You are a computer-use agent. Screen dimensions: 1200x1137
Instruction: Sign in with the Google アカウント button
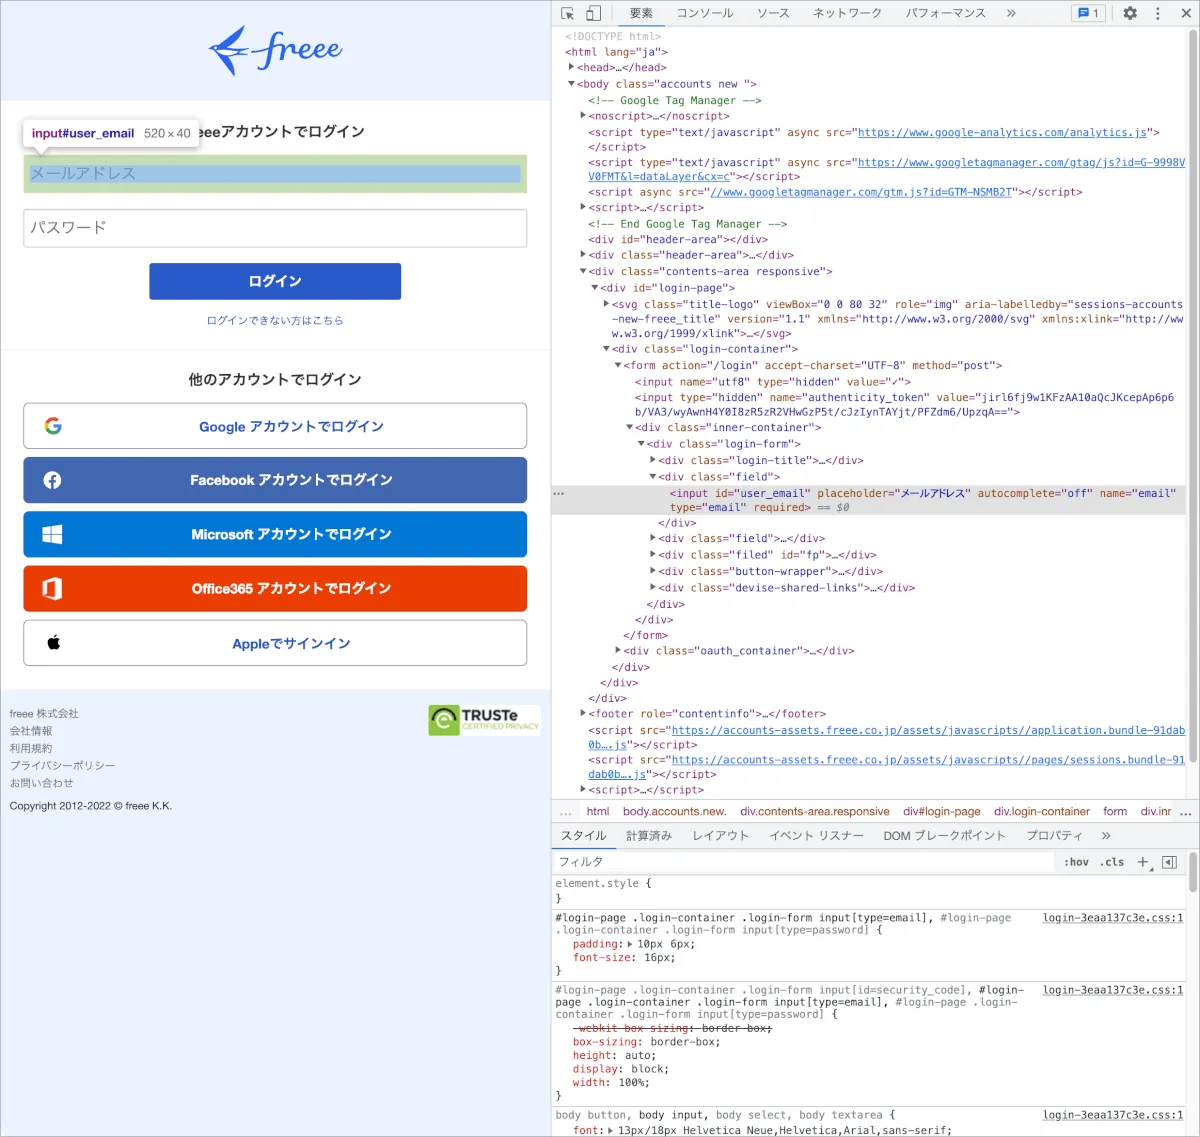pyautogui.click(x=275, y=426)
